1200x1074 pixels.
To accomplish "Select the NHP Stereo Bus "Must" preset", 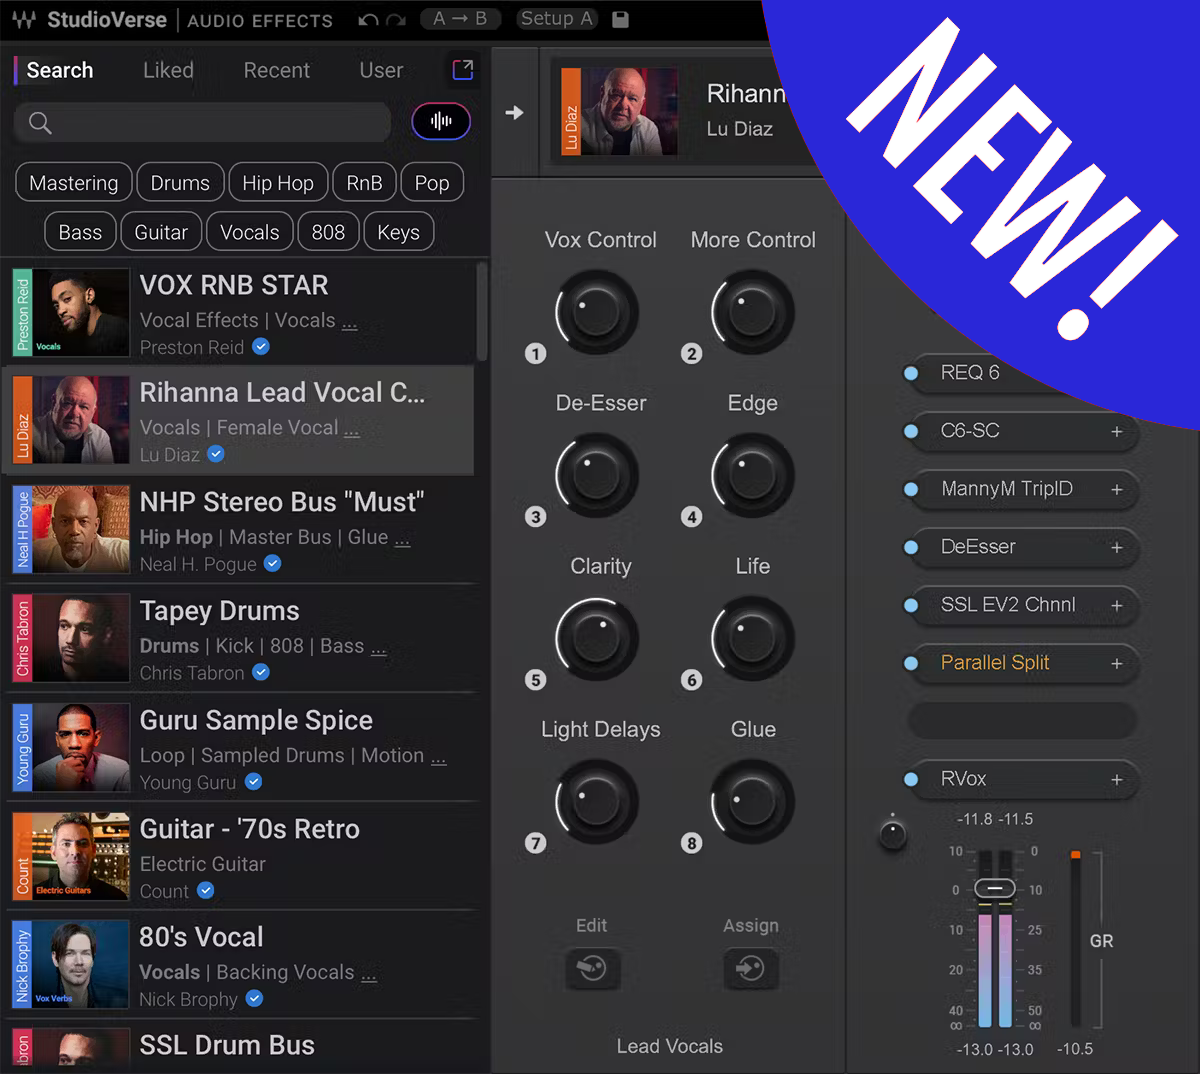I will [241, 531].
